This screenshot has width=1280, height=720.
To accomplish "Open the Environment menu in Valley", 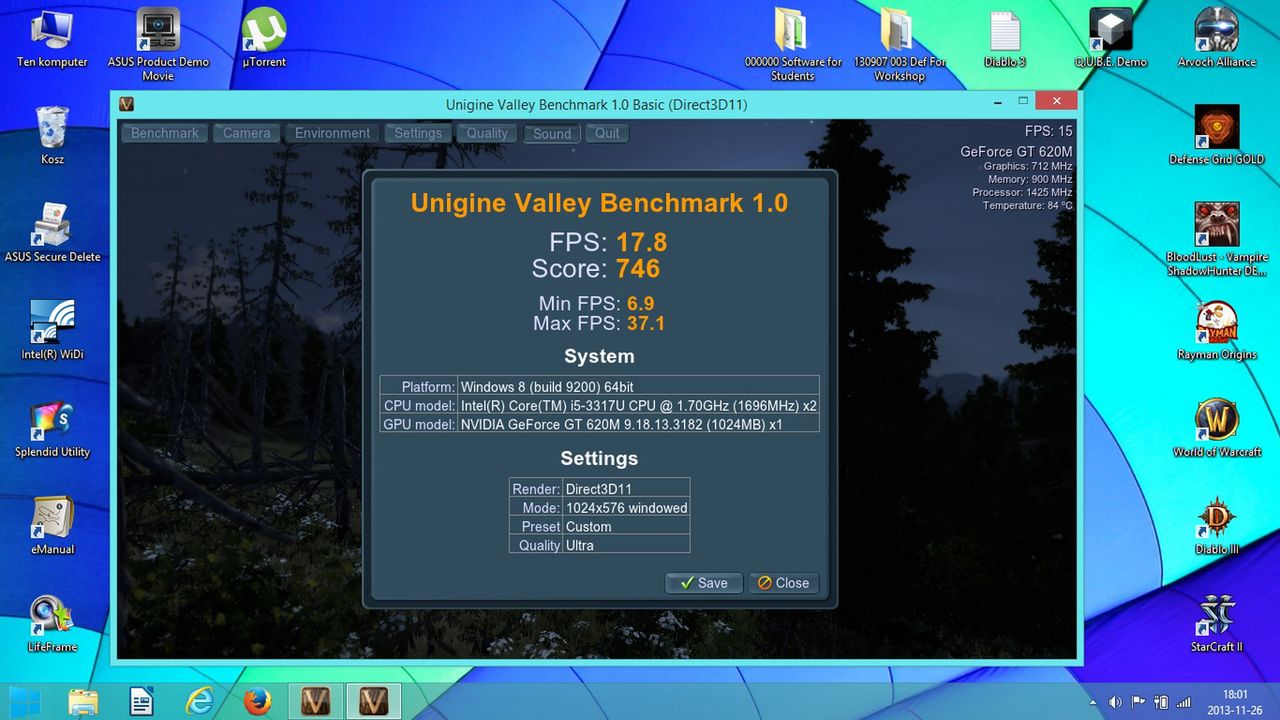I will pyautogui.click(x=333, y=133).
